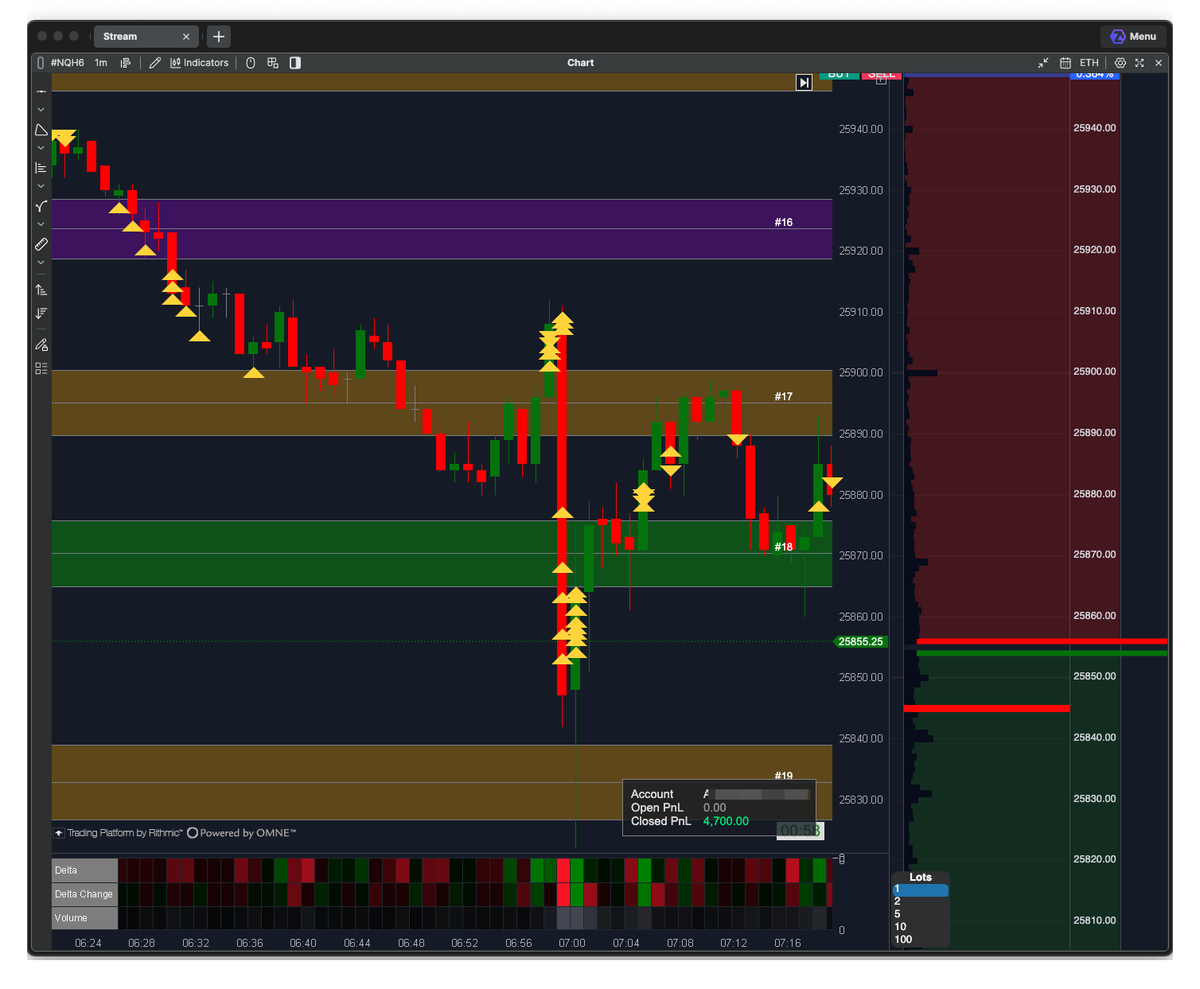Click the SELL button
This screenshot has height=989, width=1200.
tap(881, 75)
